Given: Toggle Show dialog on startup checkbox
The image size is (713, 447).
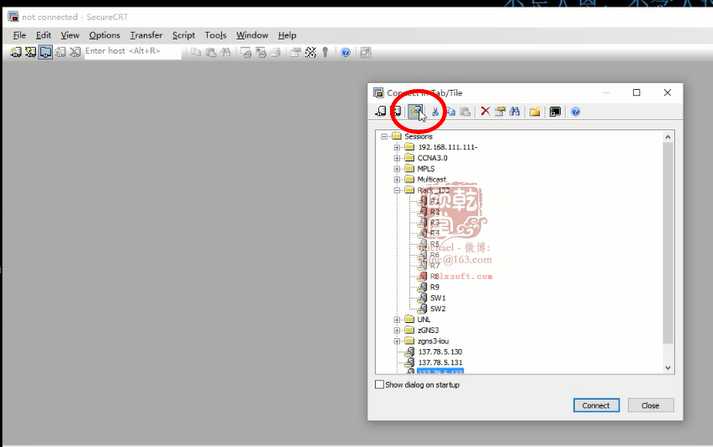Looking at the screenshot, I should (x=379, y=385).
